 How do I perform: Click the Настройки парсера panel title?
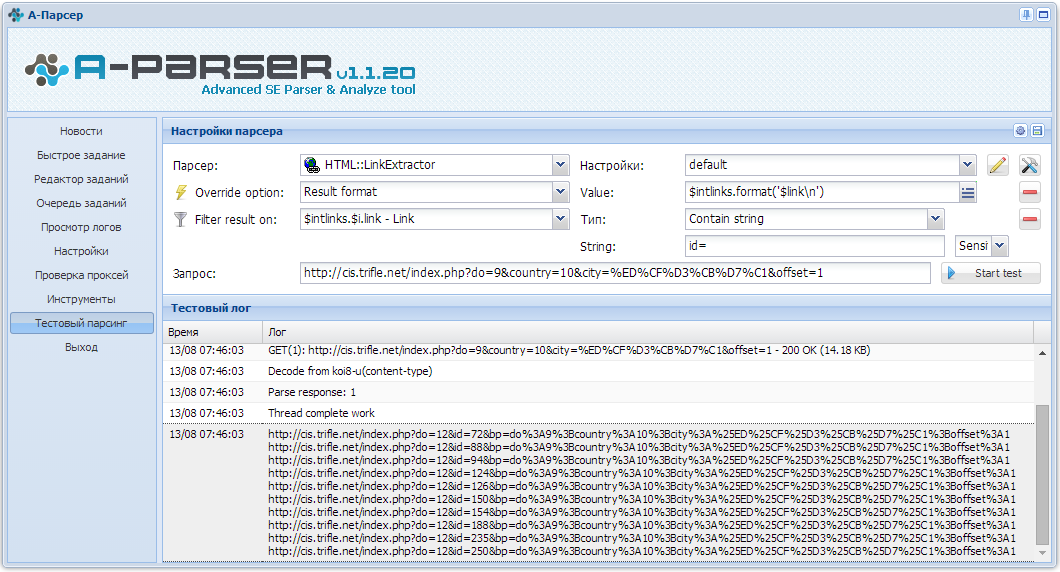[226, 131]
